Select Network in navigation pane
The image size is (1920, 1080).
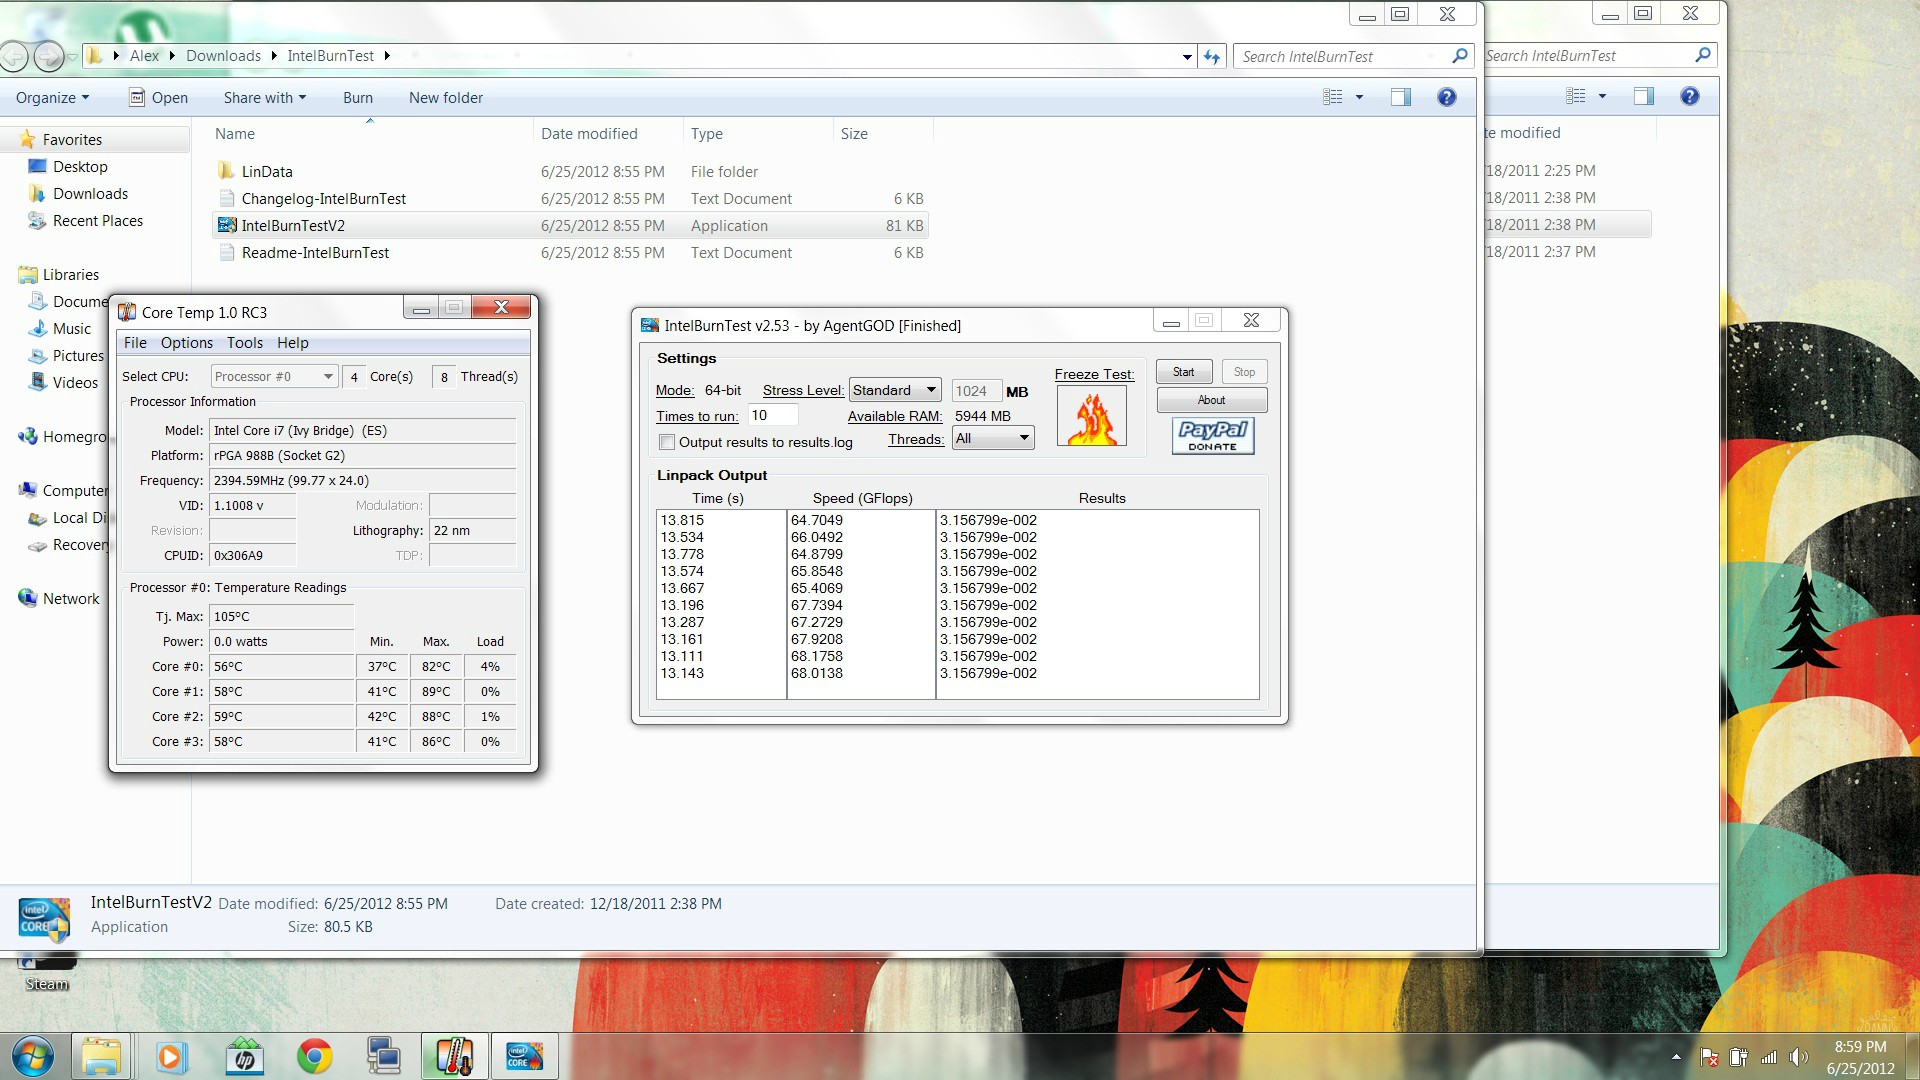[70, 598]
